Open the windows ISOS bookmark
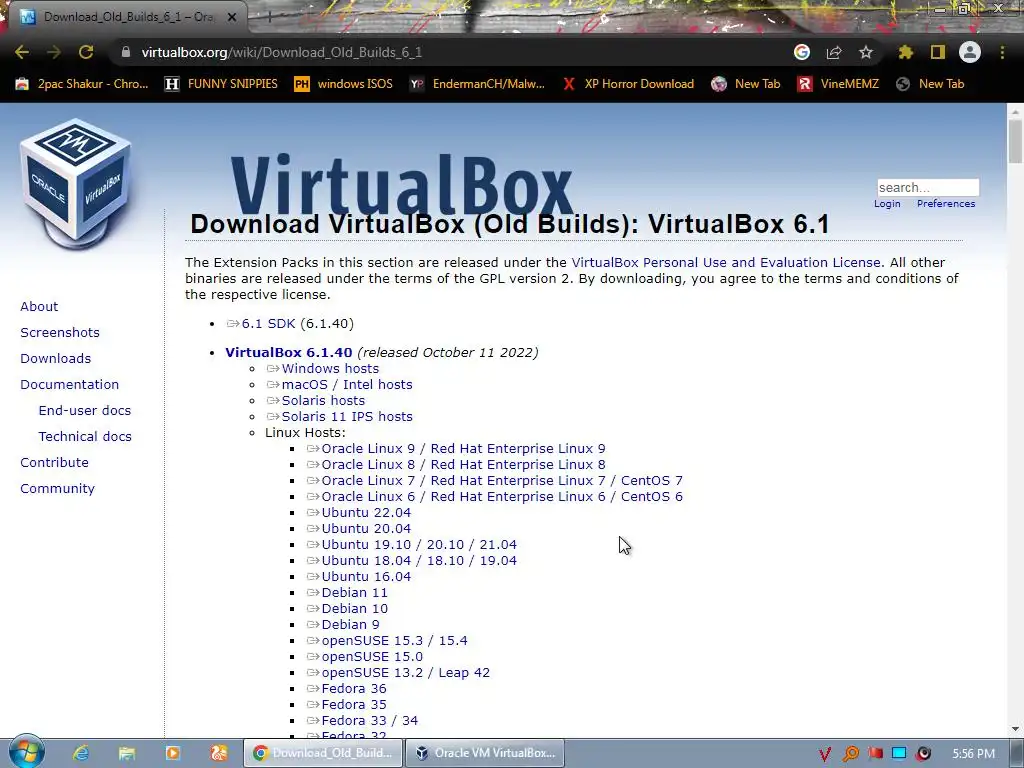This screenshot has width=1024, height=768. [344, 84]
